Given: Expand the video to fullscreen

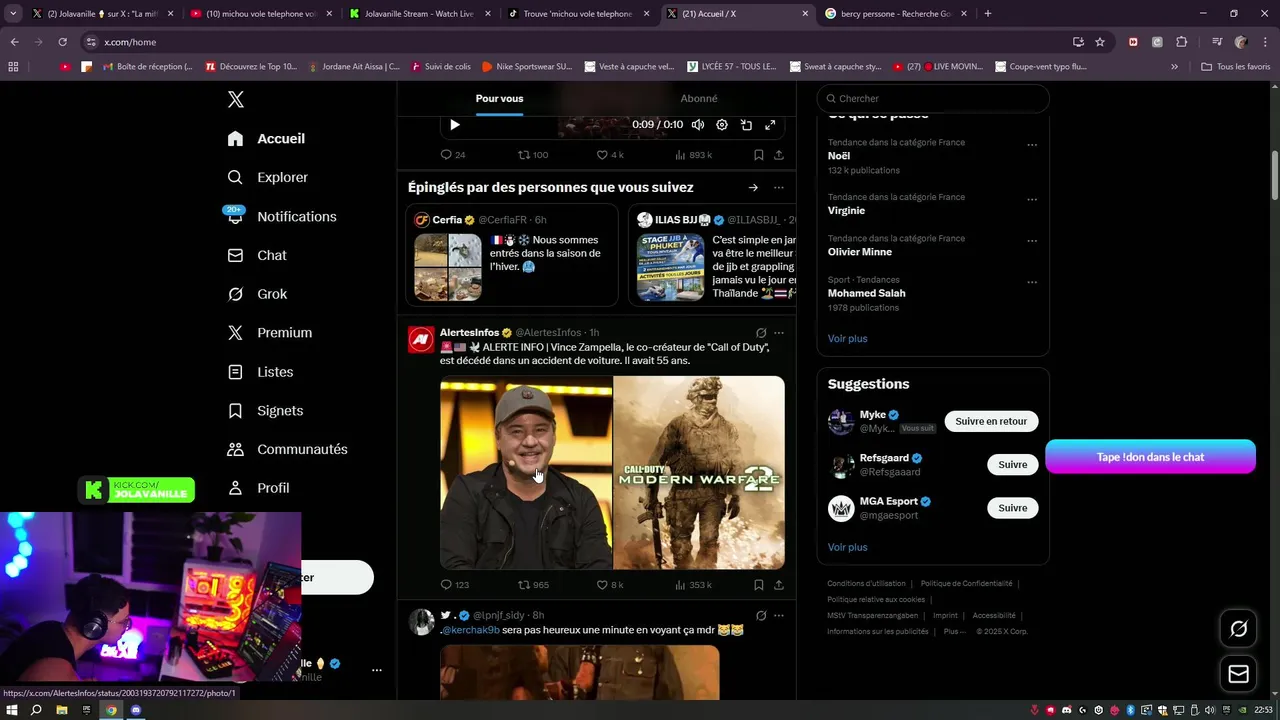Looking at the screenshot, I should [770, 125].
